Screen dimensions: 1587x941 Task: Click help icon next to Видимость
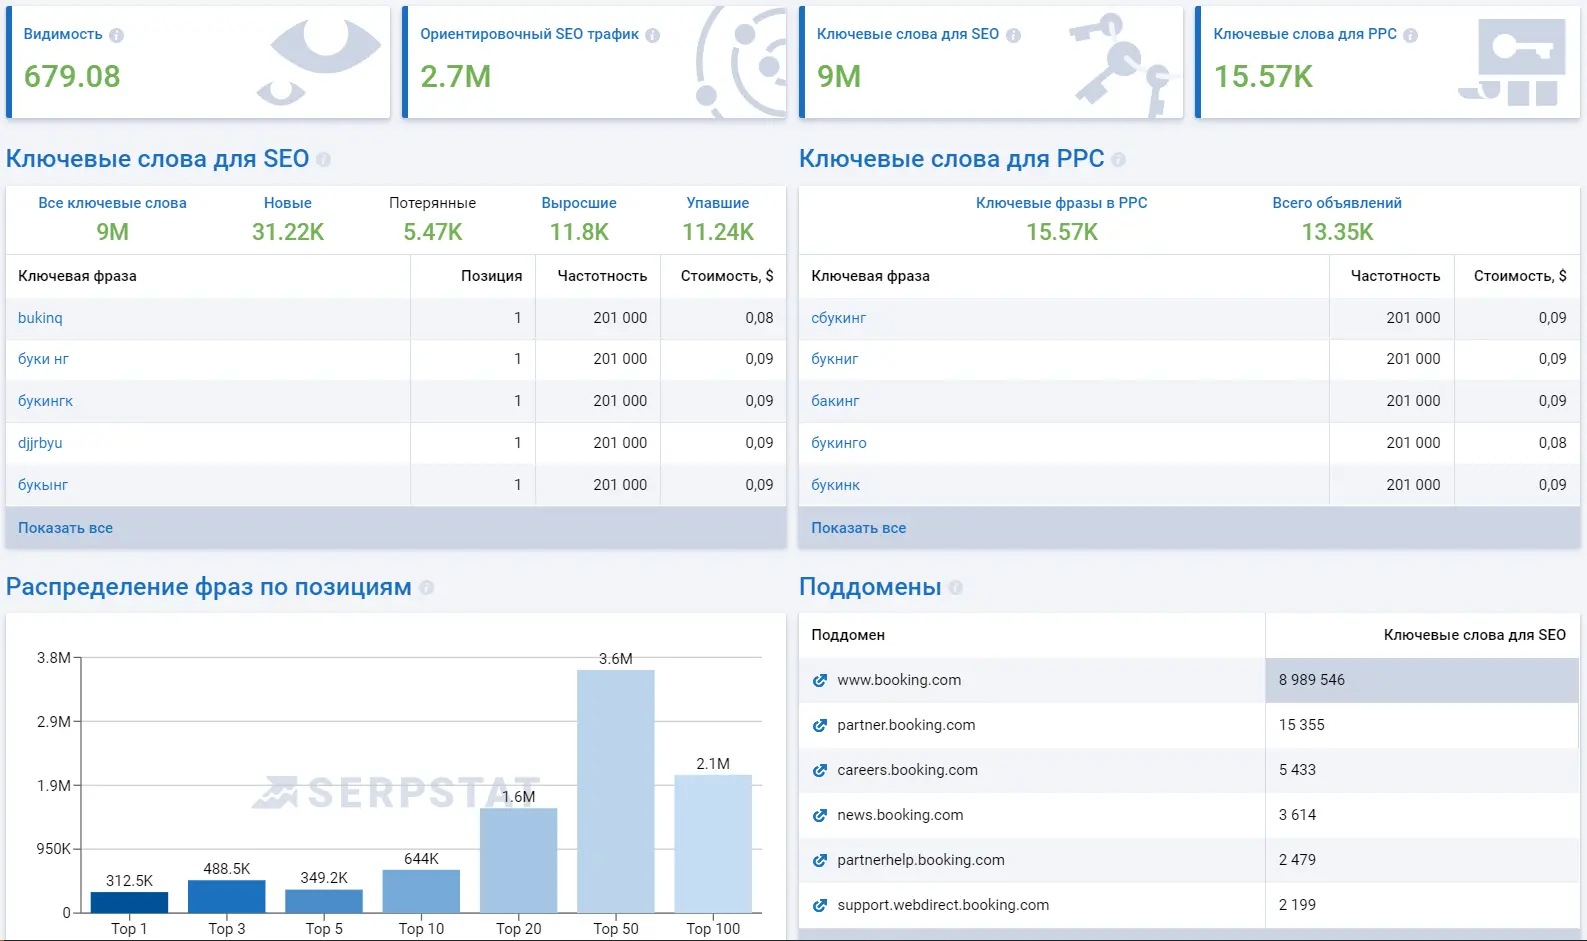coord(116,35)
